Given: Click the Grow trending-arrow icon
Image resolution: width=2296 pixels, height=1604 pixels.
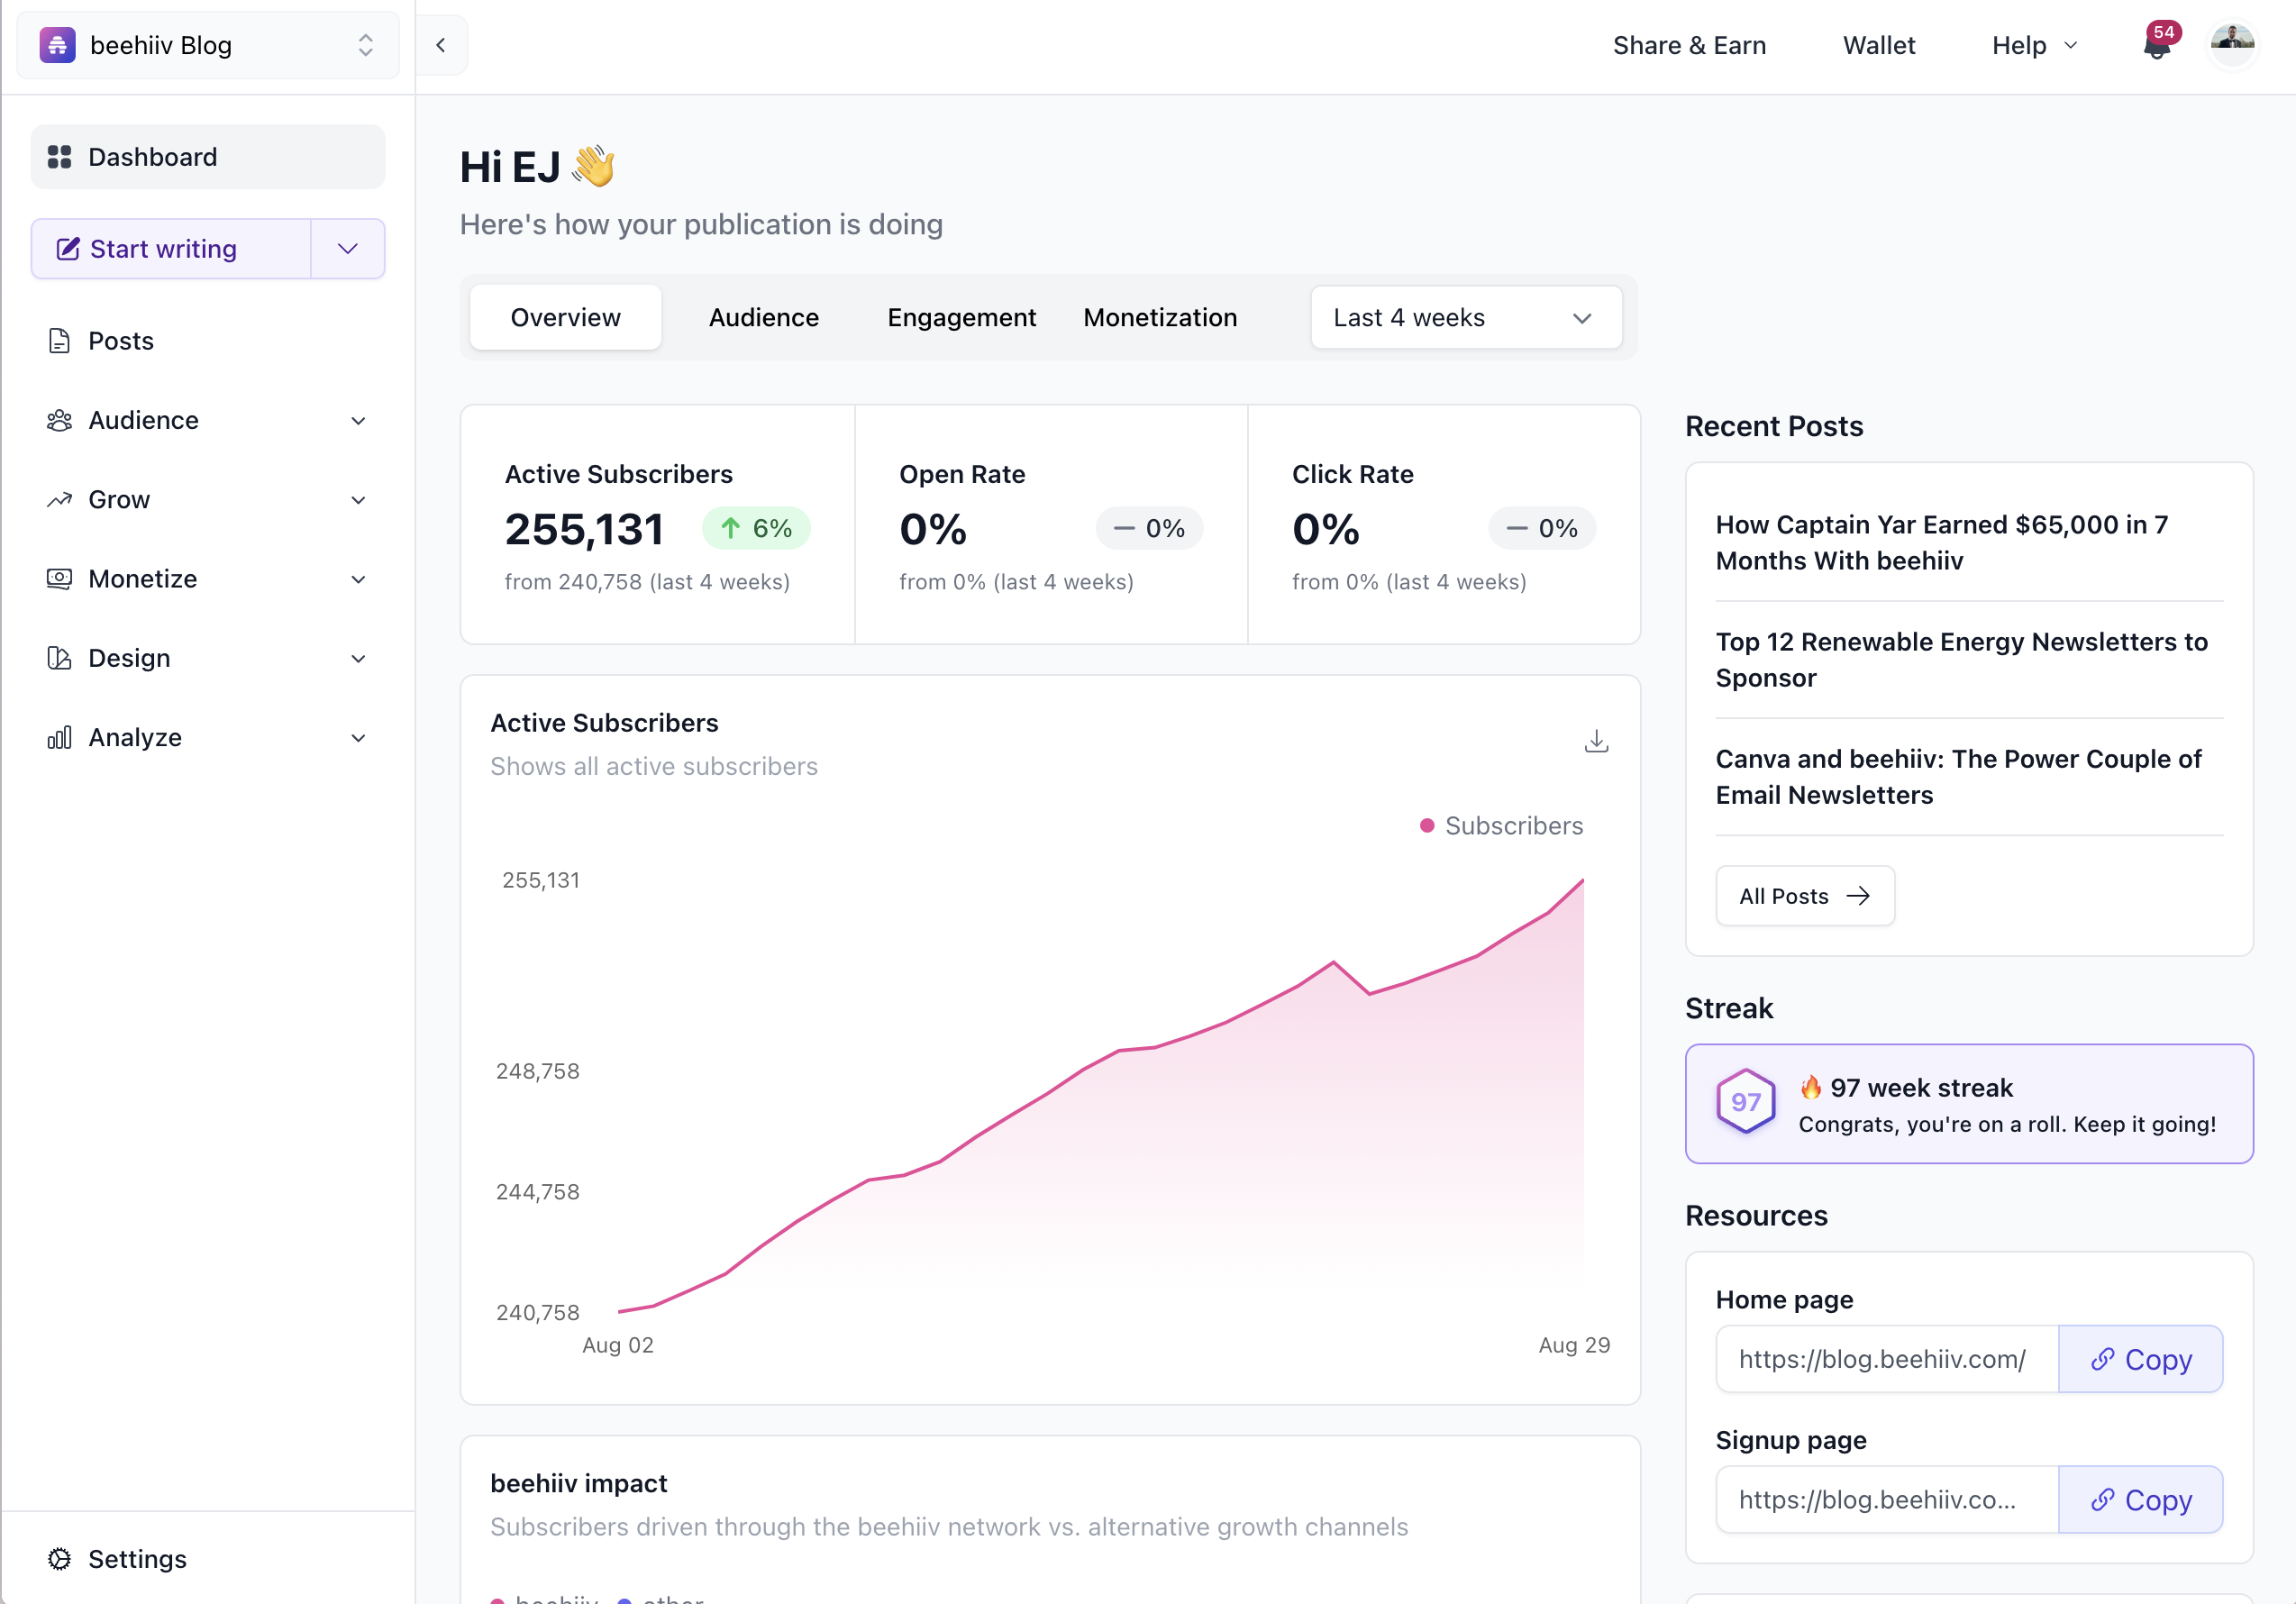Looking at the screenshot, I should (x=60, y=499).
